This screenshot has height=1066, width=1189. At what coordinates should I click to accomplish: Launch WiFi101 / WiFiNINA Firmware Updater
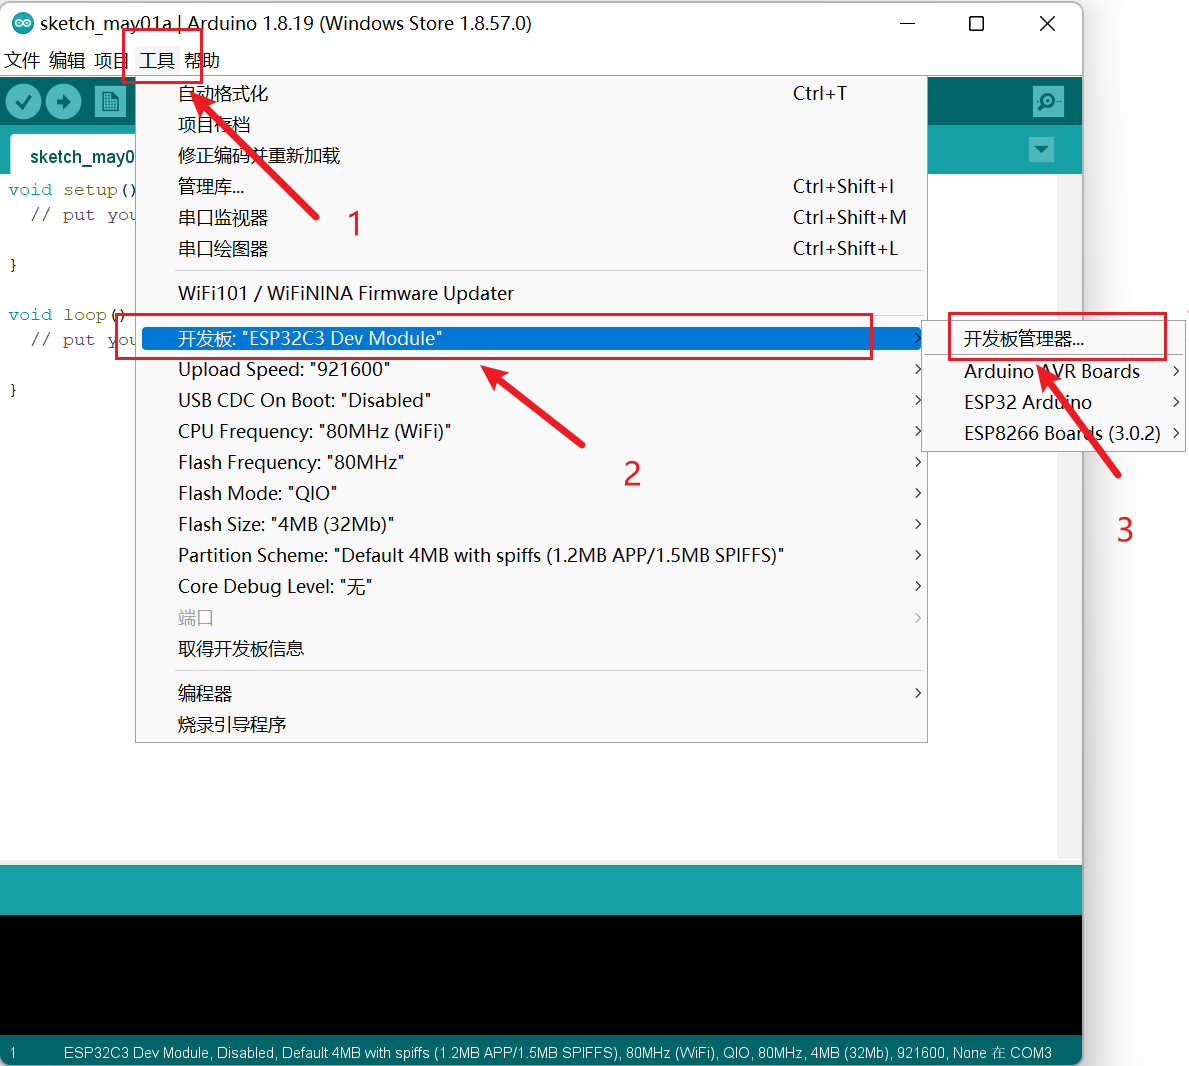click(531, 294)
